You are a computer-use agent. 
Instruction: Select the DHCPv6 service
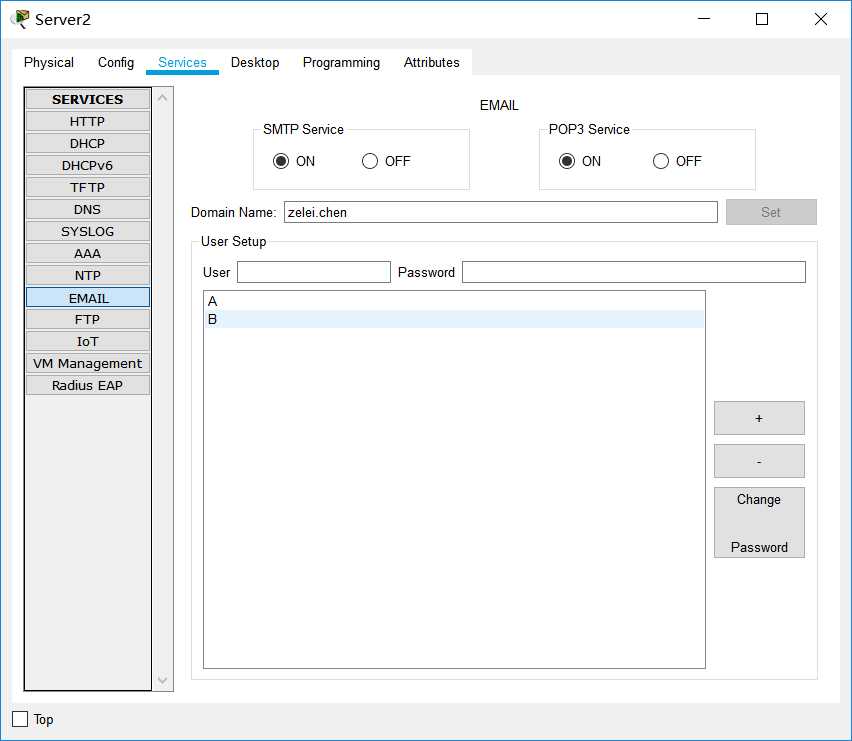coord(87,165)
